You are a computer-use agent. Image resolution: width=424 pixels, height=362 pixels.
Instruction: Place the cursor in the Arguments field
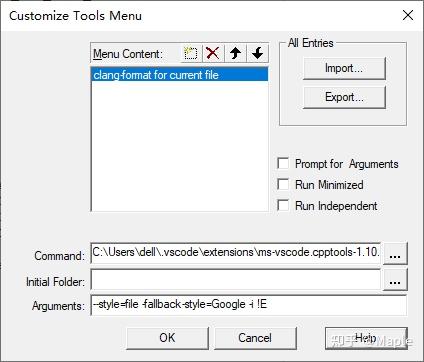pos(249,305)
